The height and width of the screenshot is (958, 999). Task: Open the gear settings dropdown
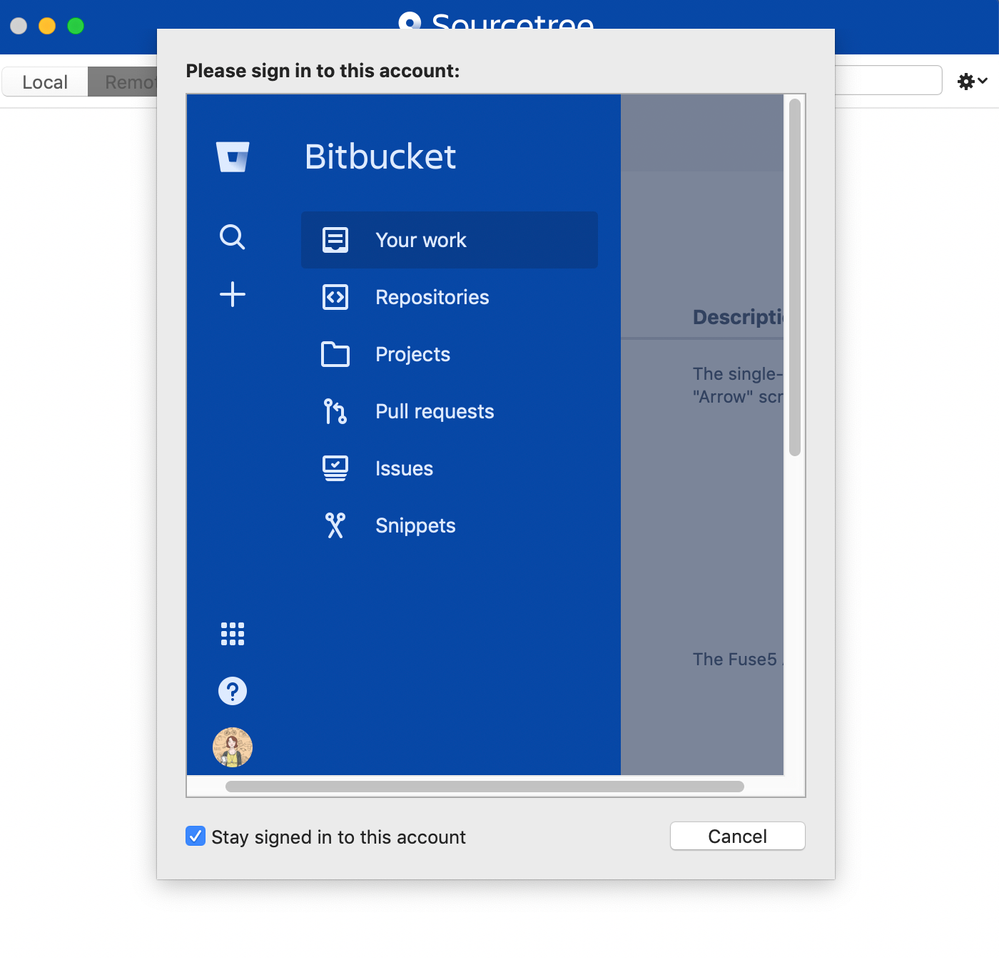(x=972, y=82)
